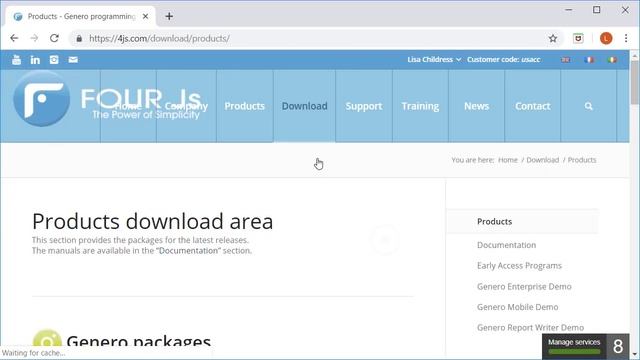Select the Products browser tab
Screen dimensions: 640x360
81,16
